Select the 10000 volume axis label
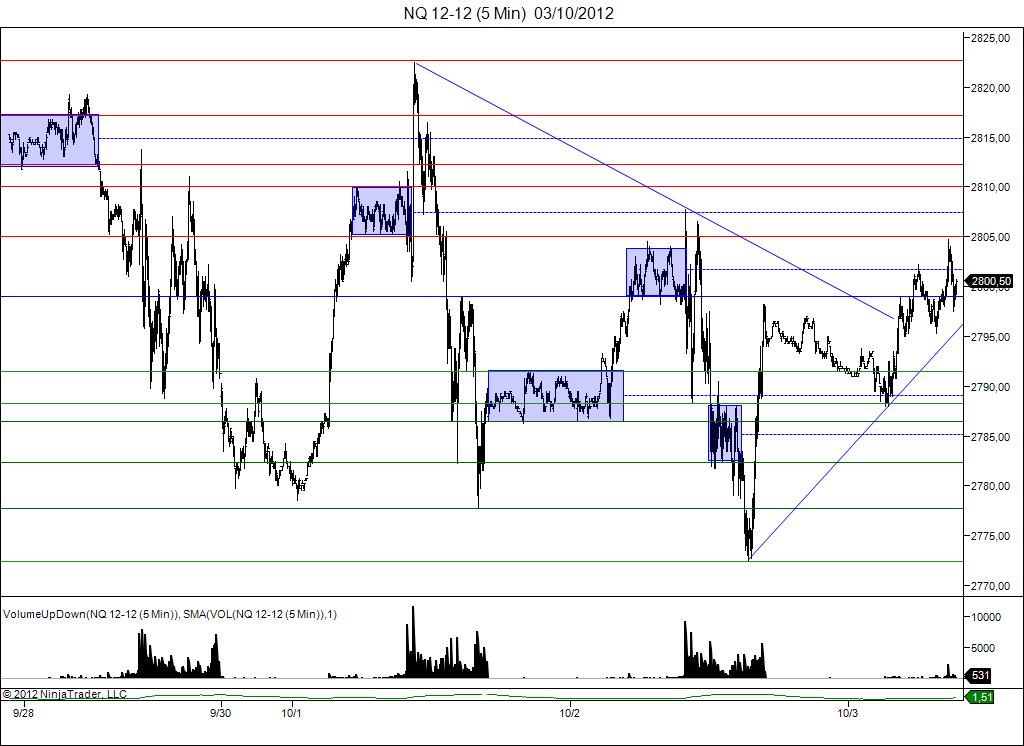The width and height of the screenshot is (1024, 746). [x=986, y=617]
